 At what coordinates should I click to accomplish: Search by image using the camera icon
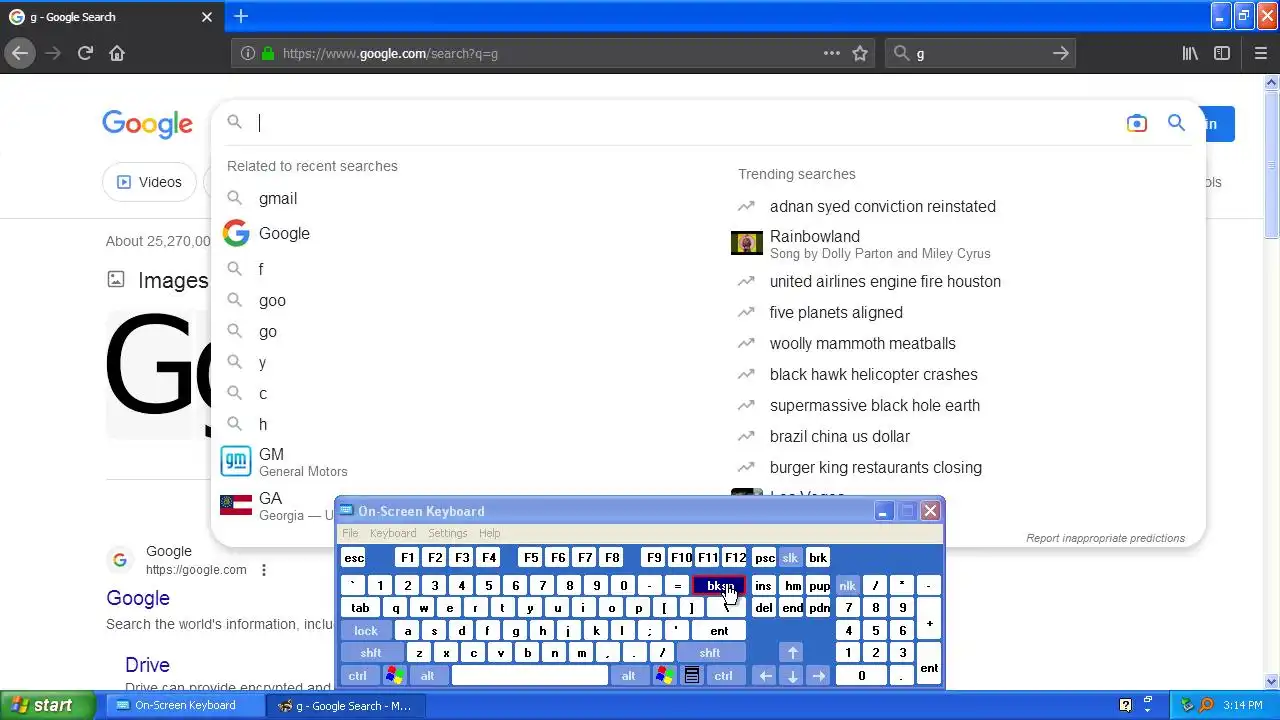coord(1137,123)
